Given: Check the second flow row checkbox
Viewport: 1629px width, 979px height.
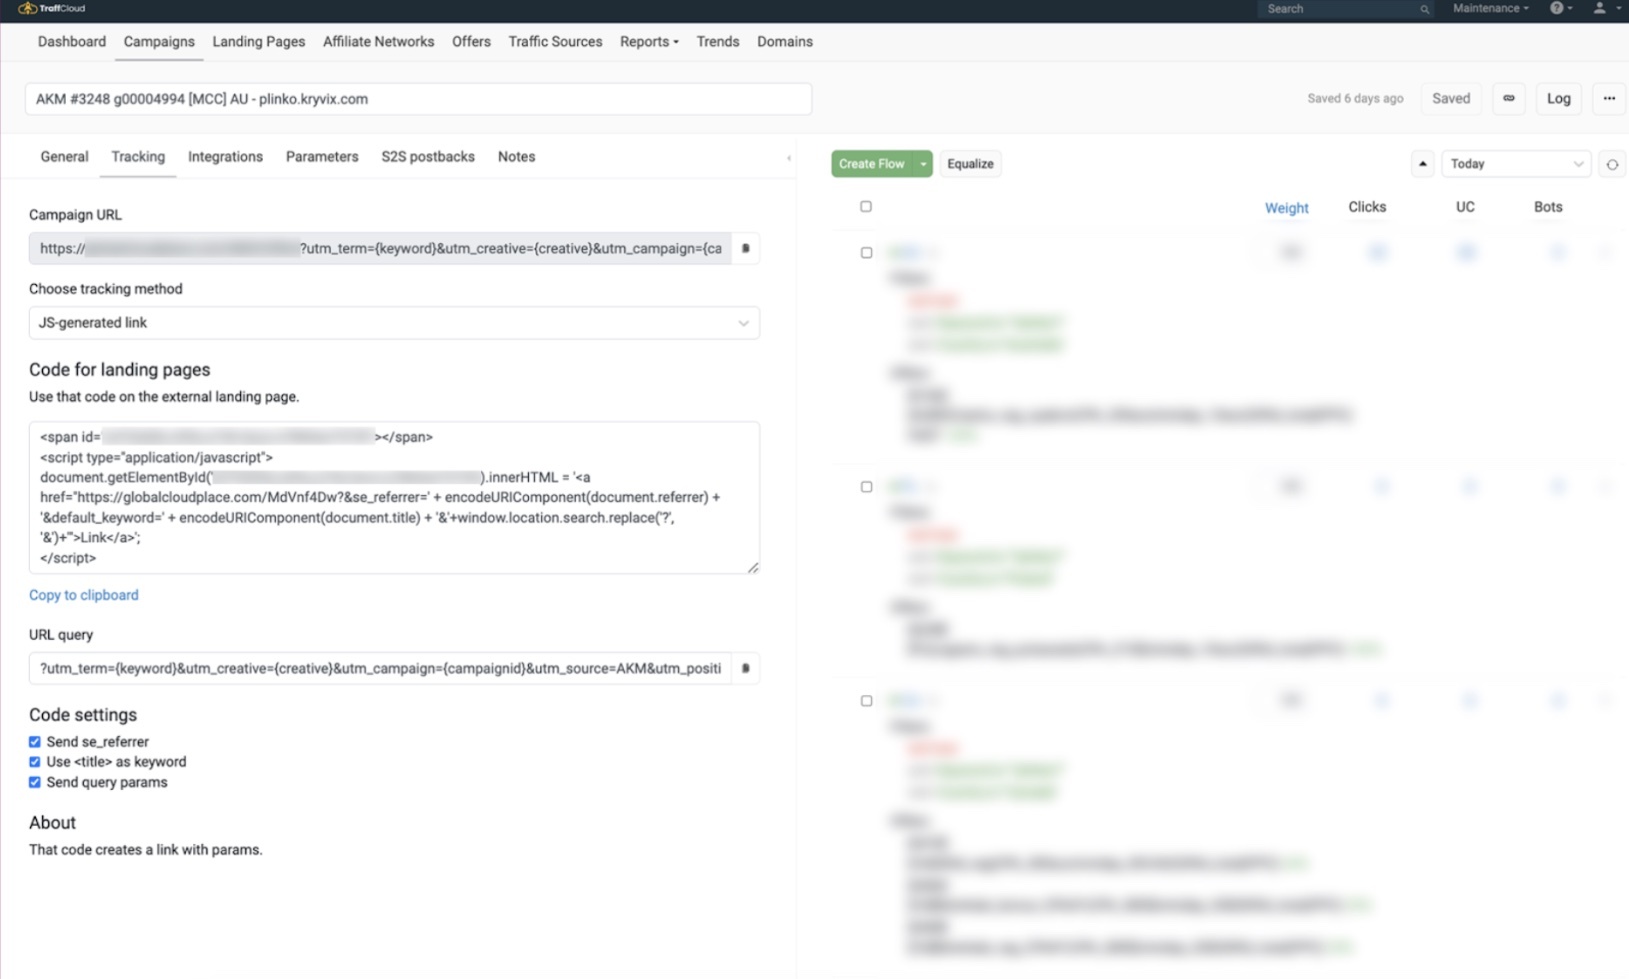Looking at the screenshot, I should pyautogui.click(x=866, y=487).
